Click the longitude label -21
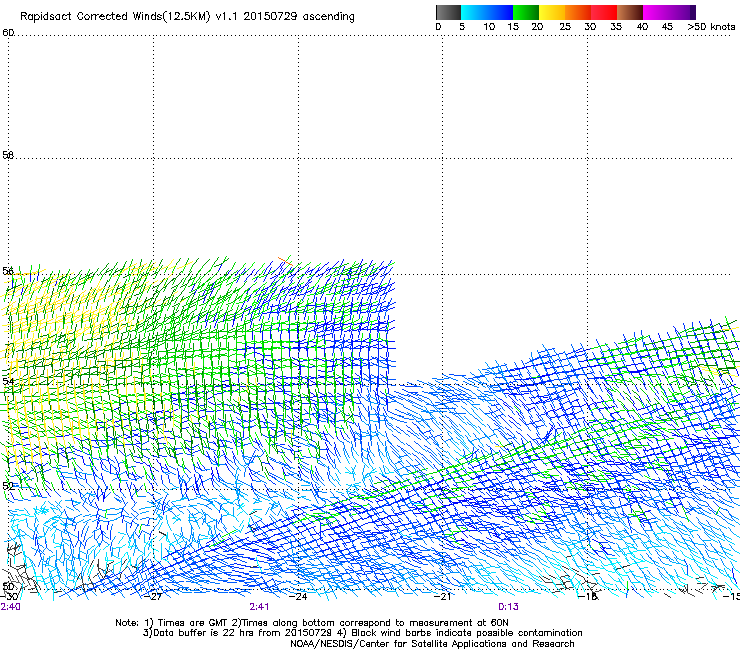 point(443,596)
